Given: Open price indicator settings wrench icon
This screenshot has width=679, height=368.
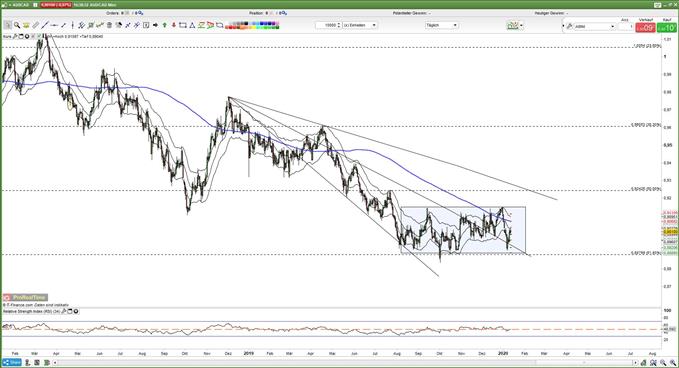Looking at the screenshot, I should [x=15, y=36].
